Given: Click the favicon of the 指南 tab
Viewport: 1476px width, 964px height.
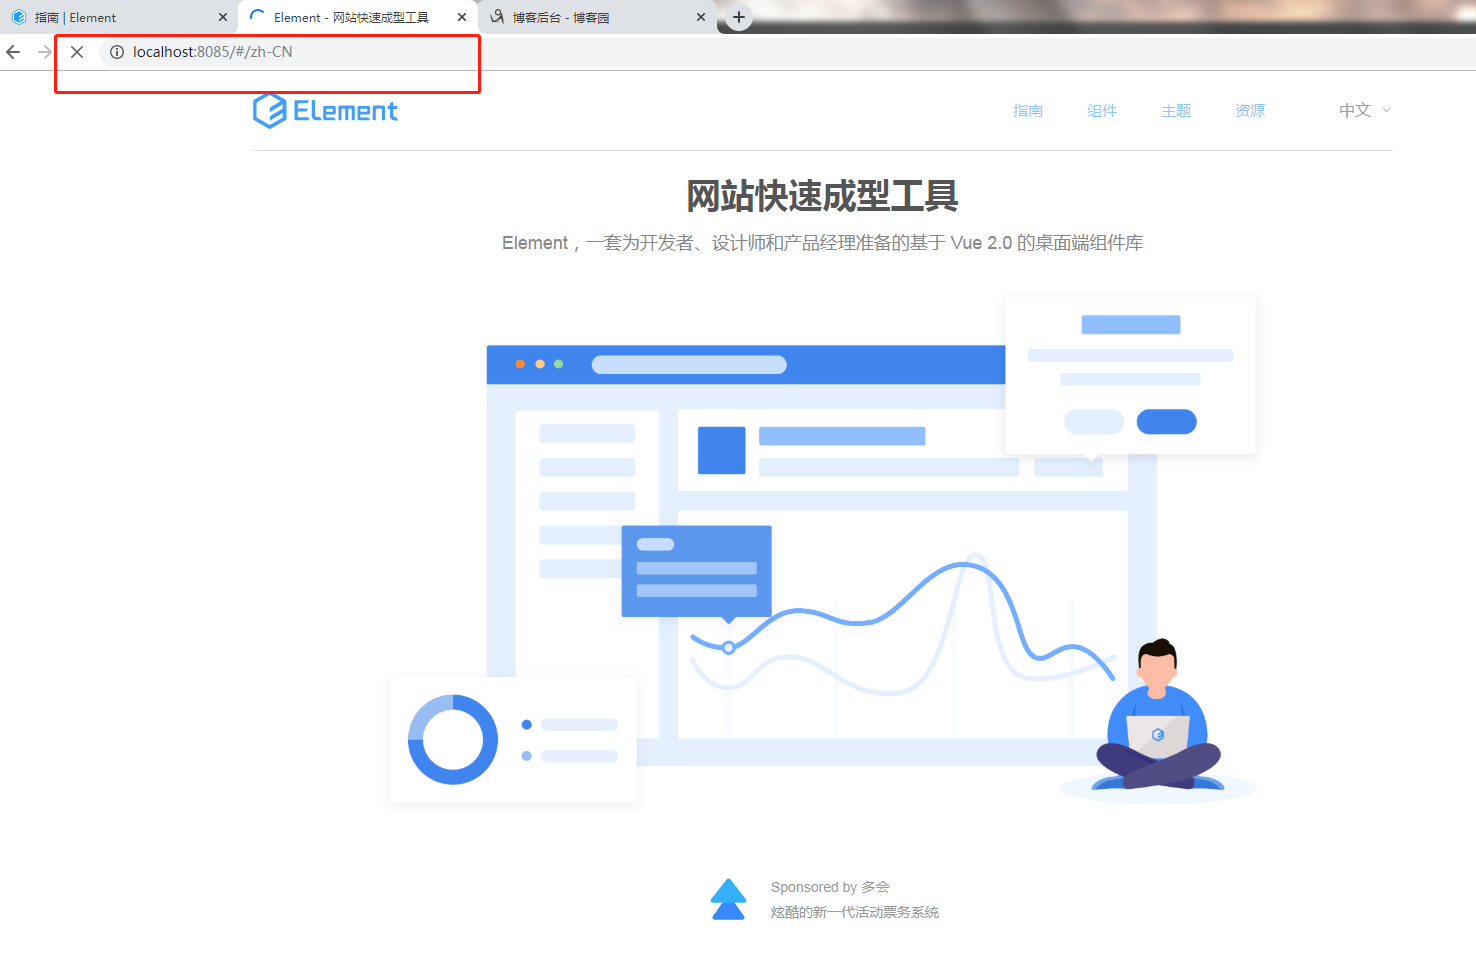Looking at the screenshot, I should click(x=19, y=17).
